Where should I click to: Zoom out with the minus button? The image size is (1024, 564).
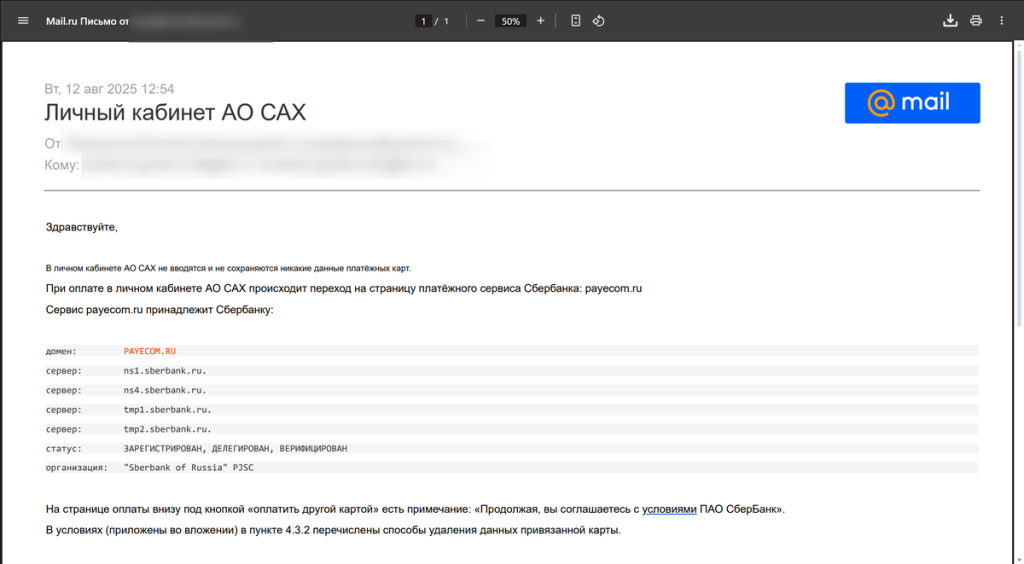coord(481,21)
